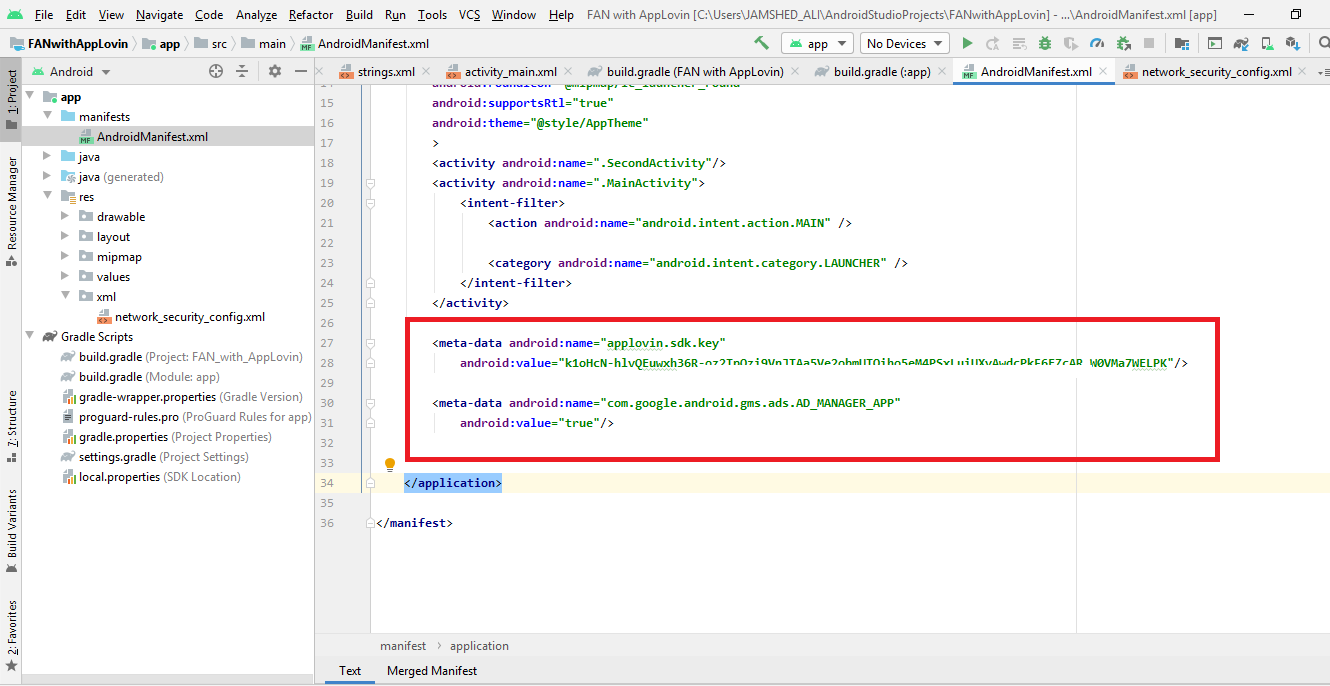Viewport: 1330px width, 686px height.
Task: Collapse the app module tree node
Action: click(31, 97)
